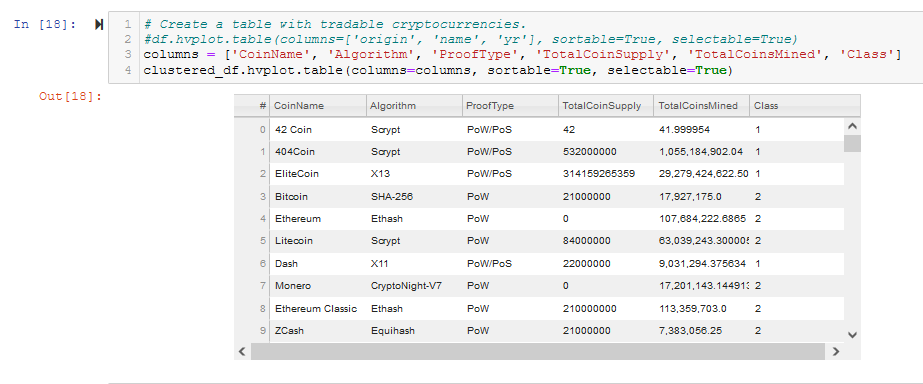
Task: Click the Out[18] output prompt label
Action: pyautogui.click(x=71, y=96)
